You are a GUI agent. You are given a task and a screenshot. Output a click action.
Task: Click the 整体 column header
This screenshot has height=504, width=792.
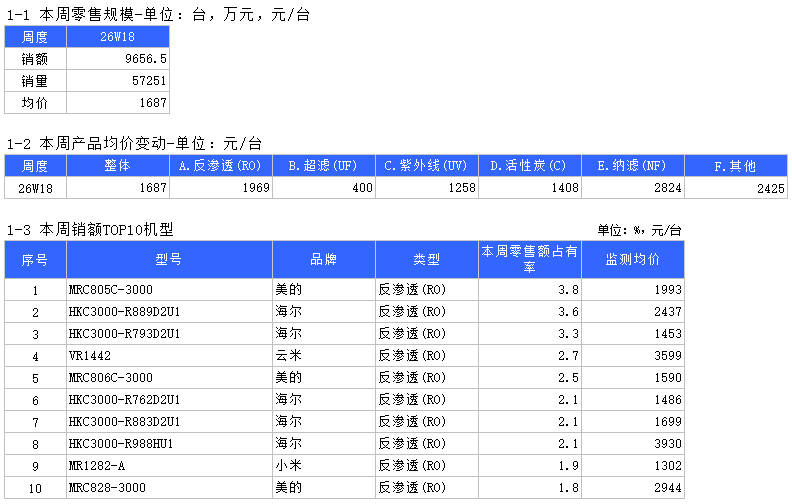(x=117, y=166)
